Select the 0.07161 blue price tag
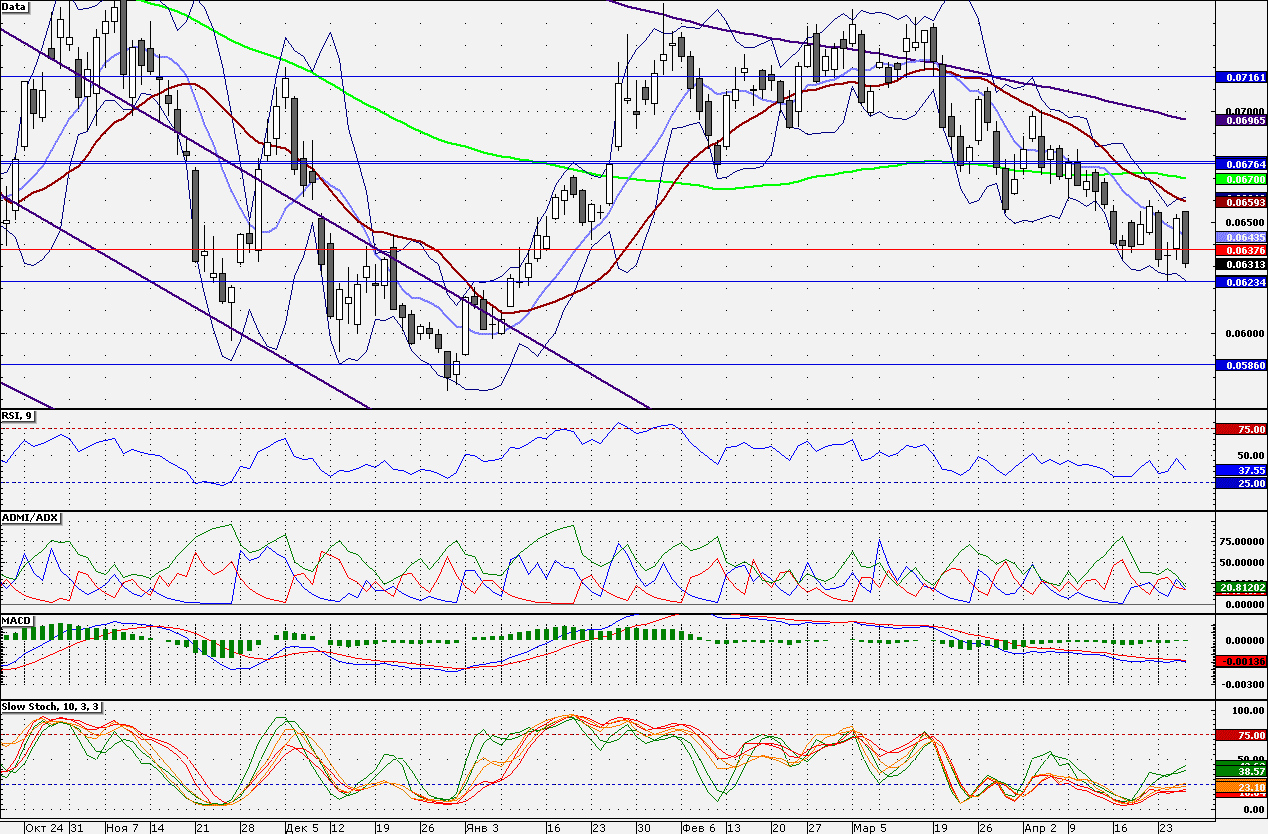 click(1241, 76)
